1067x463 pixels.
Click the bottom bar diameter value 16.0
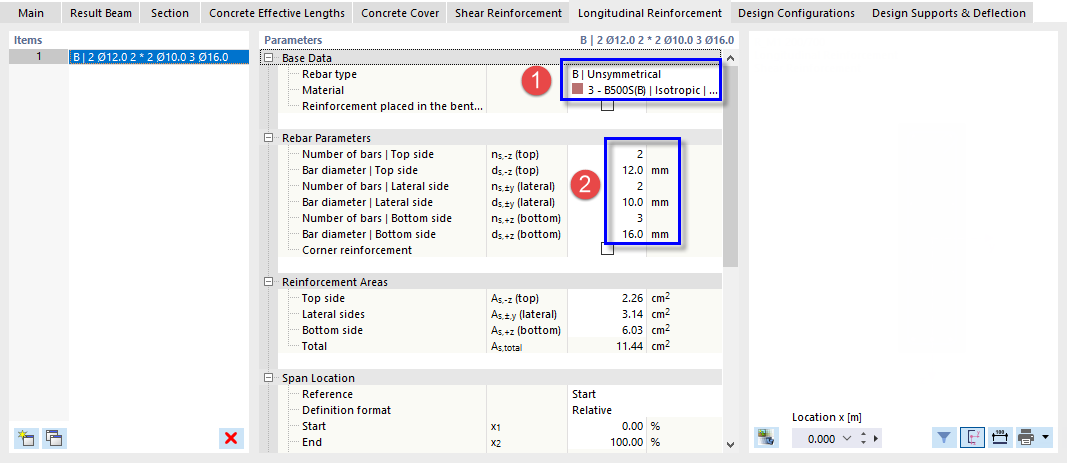[x=628, y=234]
